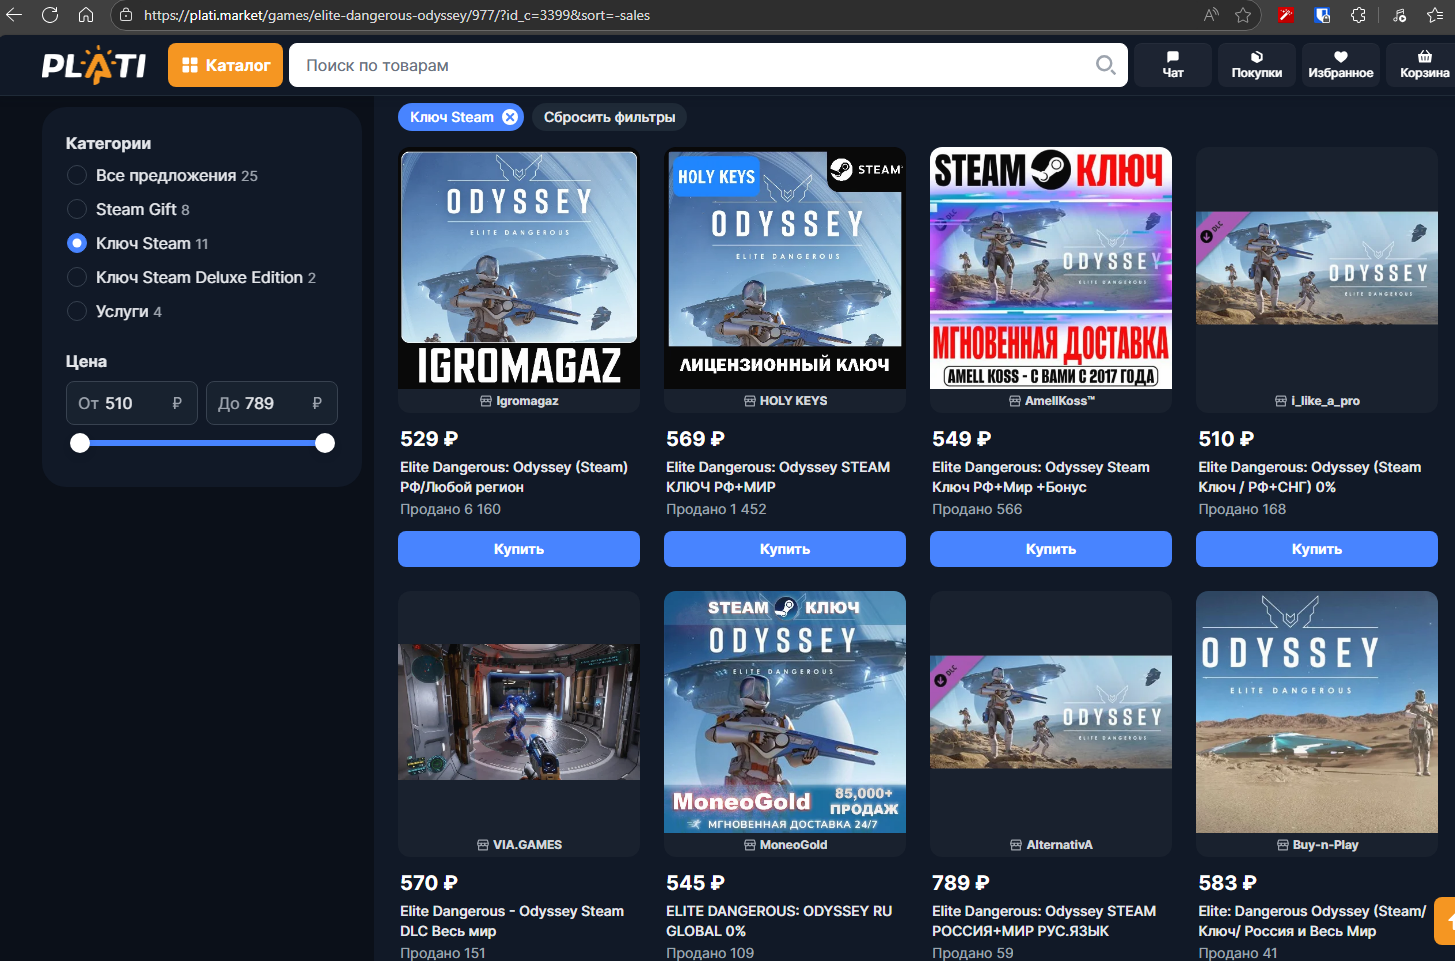Open title 'Elite: Dangerous Odyssey (Steam/ Ключ/ Россия и Весь Мир'
Viewport: 1455px width, 961px height.
pos(1313,921)
